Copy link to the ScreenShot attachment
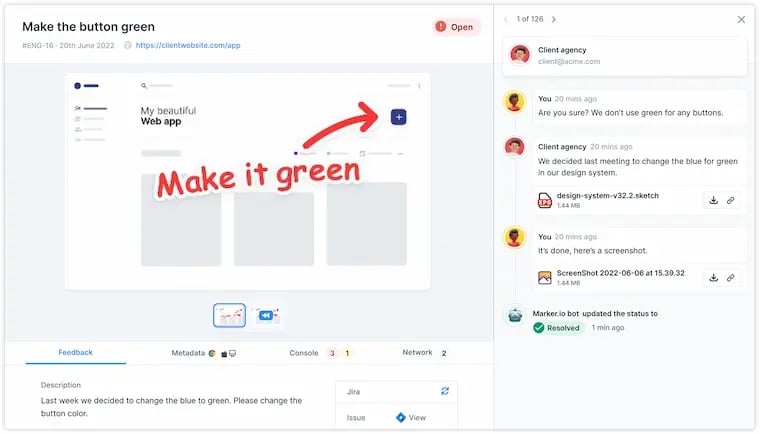This screenshot has height=434, width=760. tap(730, 277)
